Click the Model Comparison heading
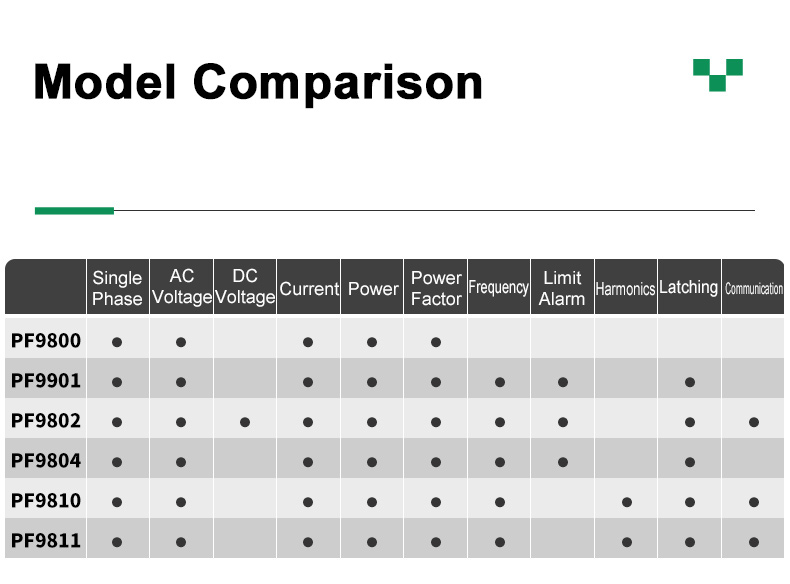Screen dimensions: 790x584 click(x=258, y=81)
